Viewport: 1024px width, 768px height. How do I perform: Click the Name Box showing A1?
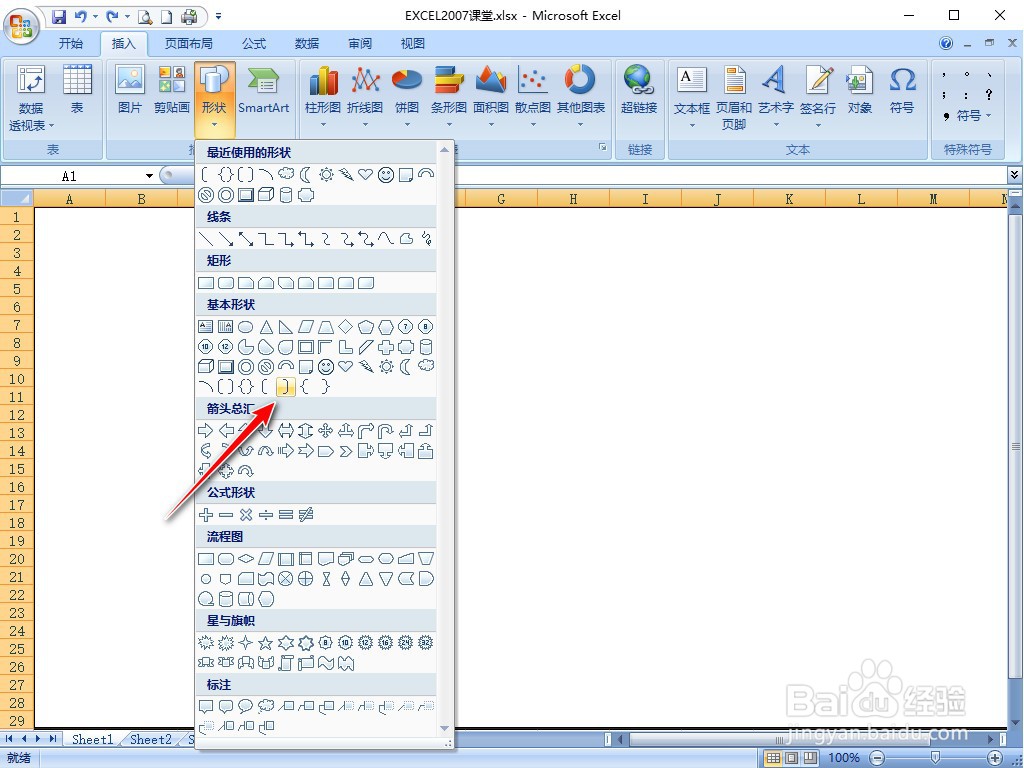coord(71,176)
